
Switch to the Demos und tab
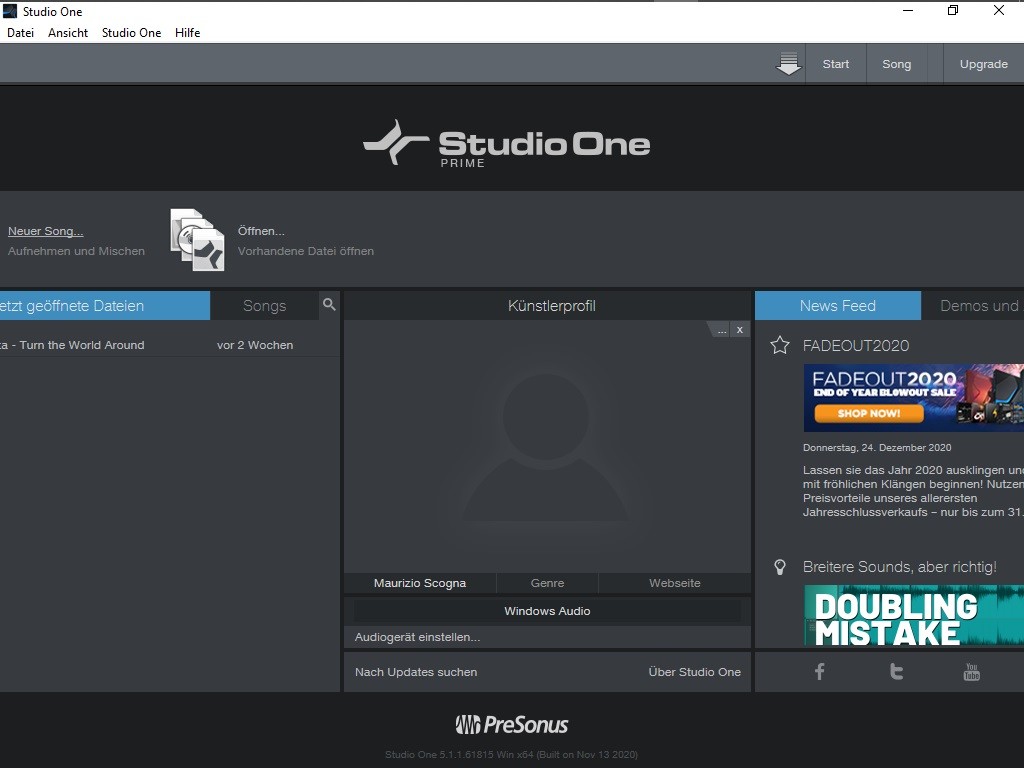[x=973, y=306]
